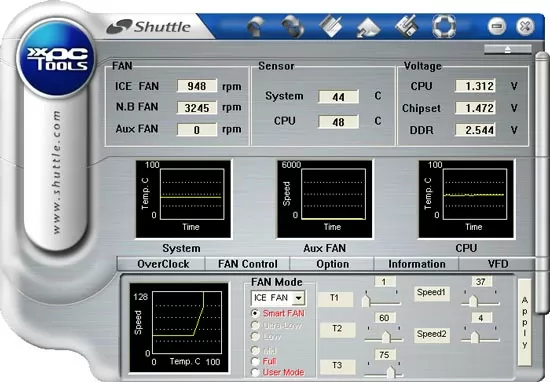Select the Low fan mode radio
Viewport: 550px width, 382px height.
tap(255, 336)
